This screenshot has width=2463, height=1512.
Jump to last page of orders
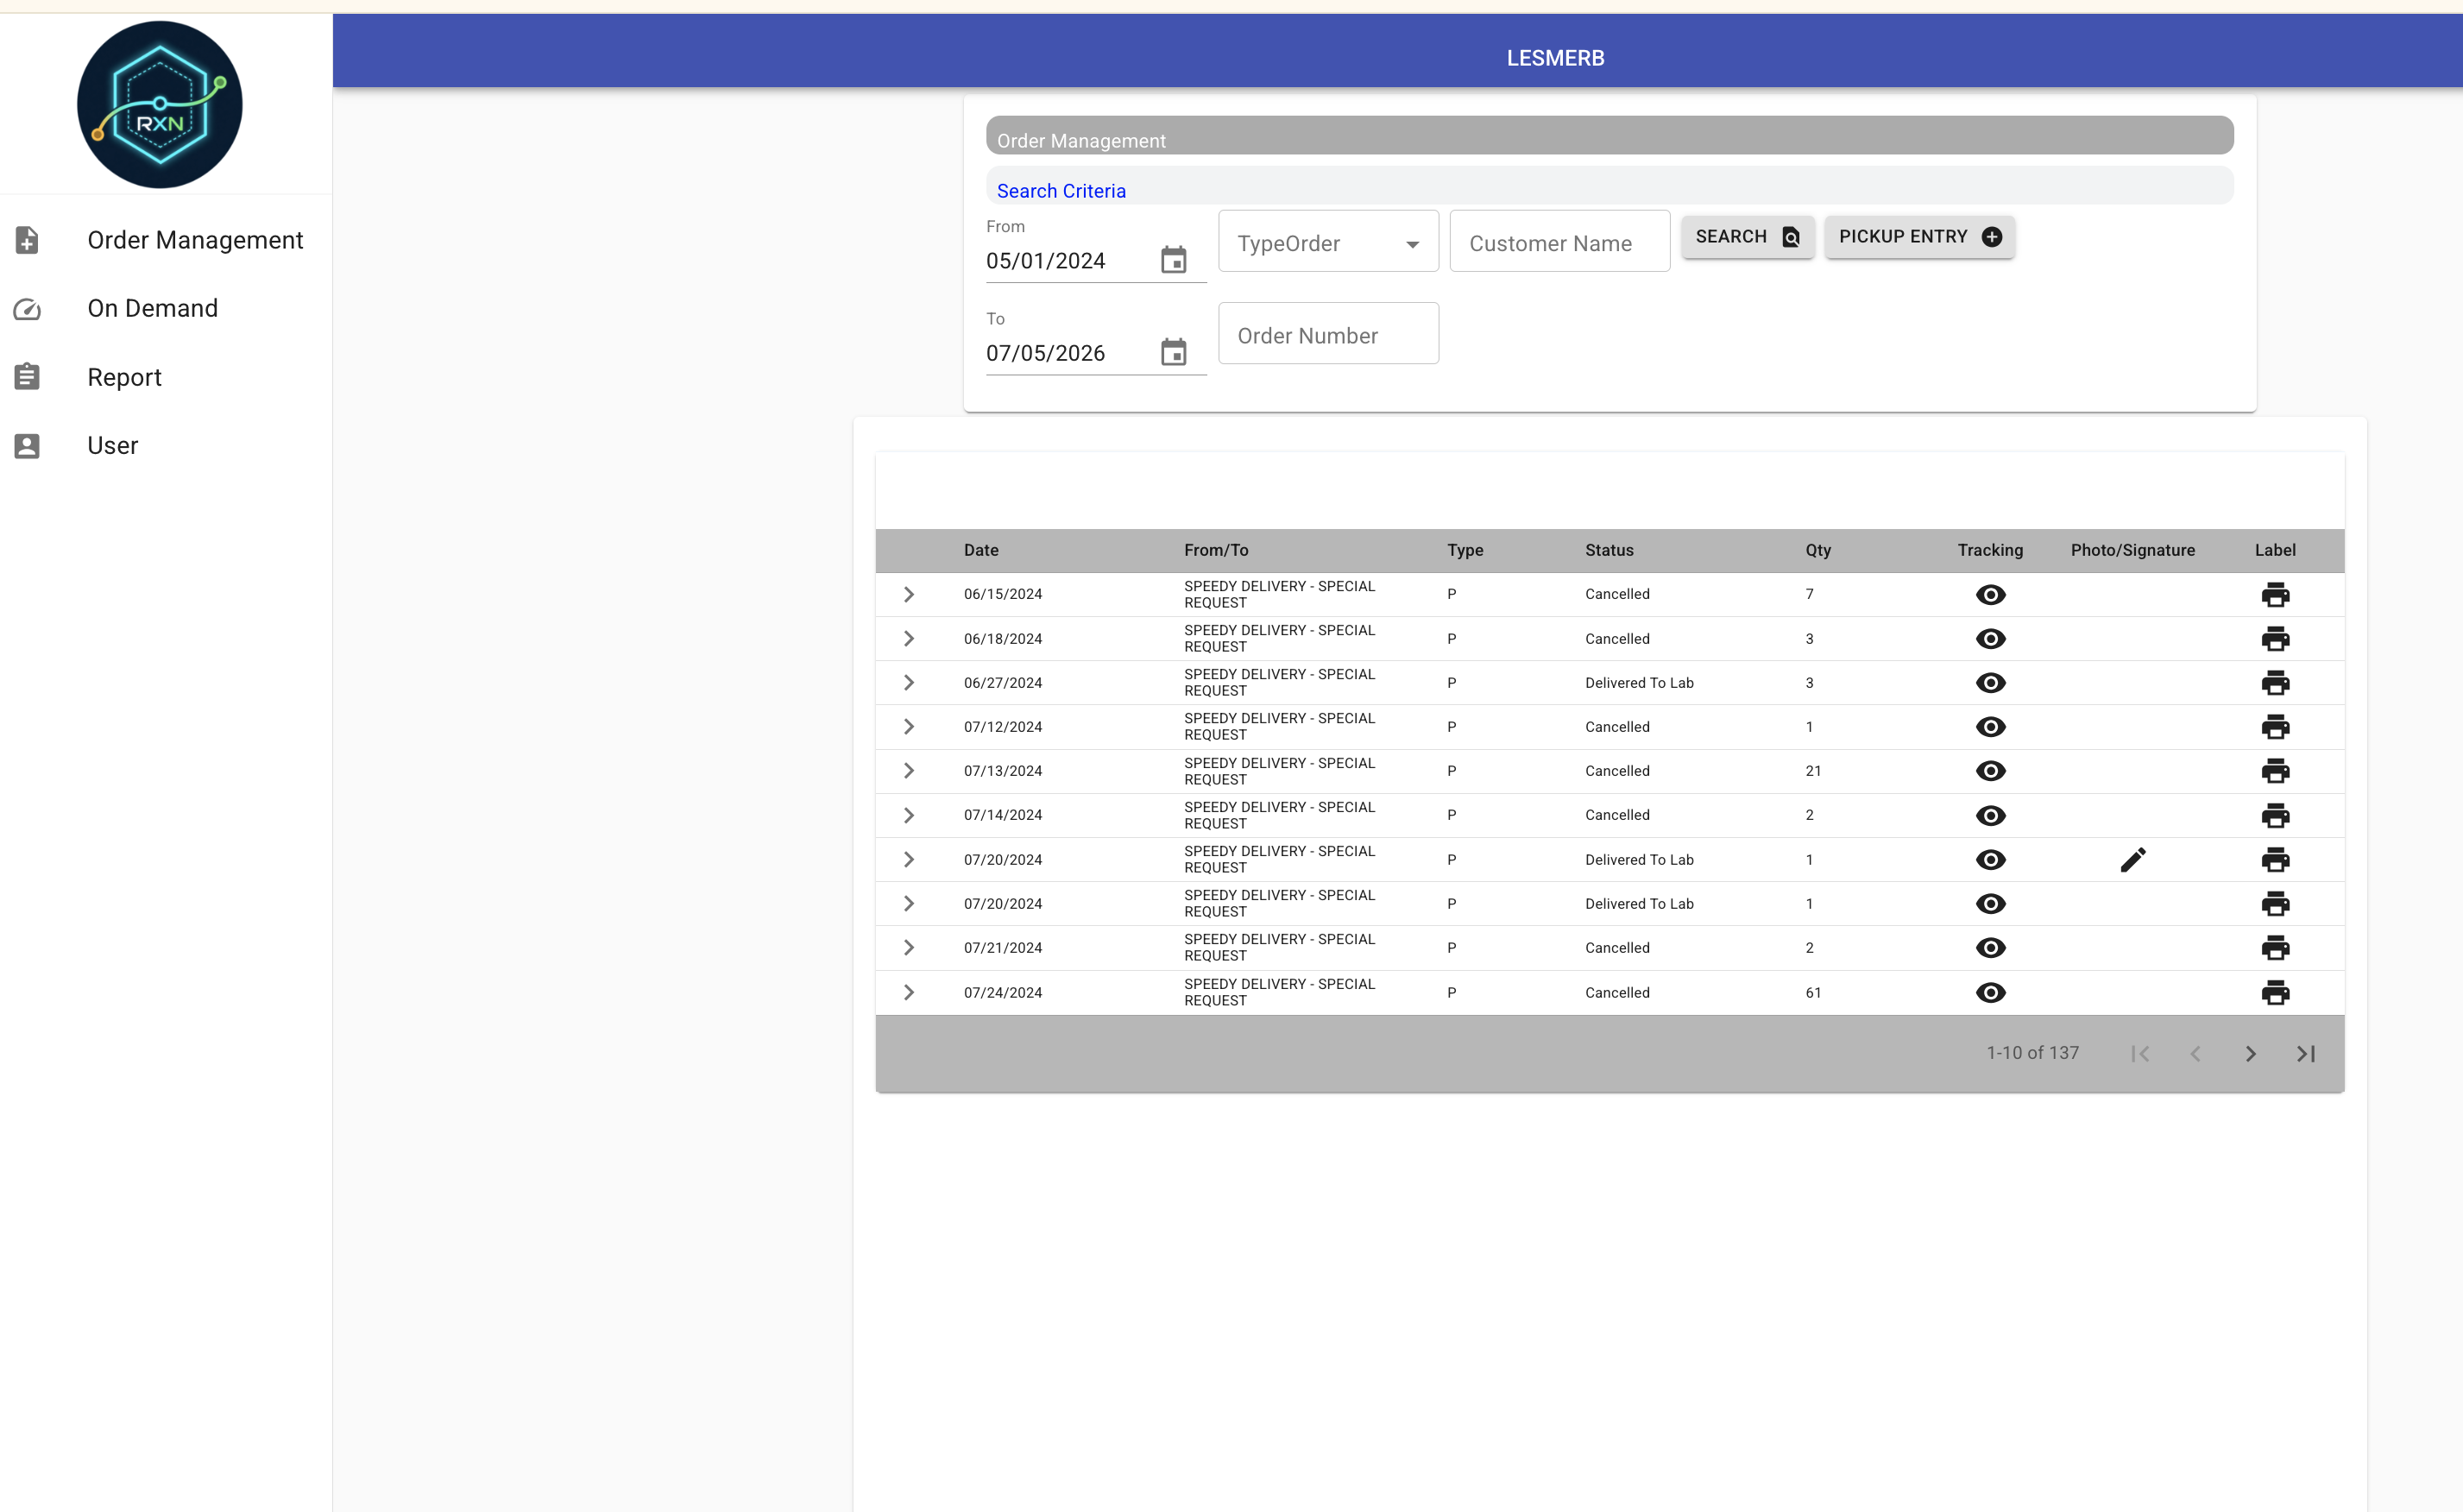point(2306,1054)
